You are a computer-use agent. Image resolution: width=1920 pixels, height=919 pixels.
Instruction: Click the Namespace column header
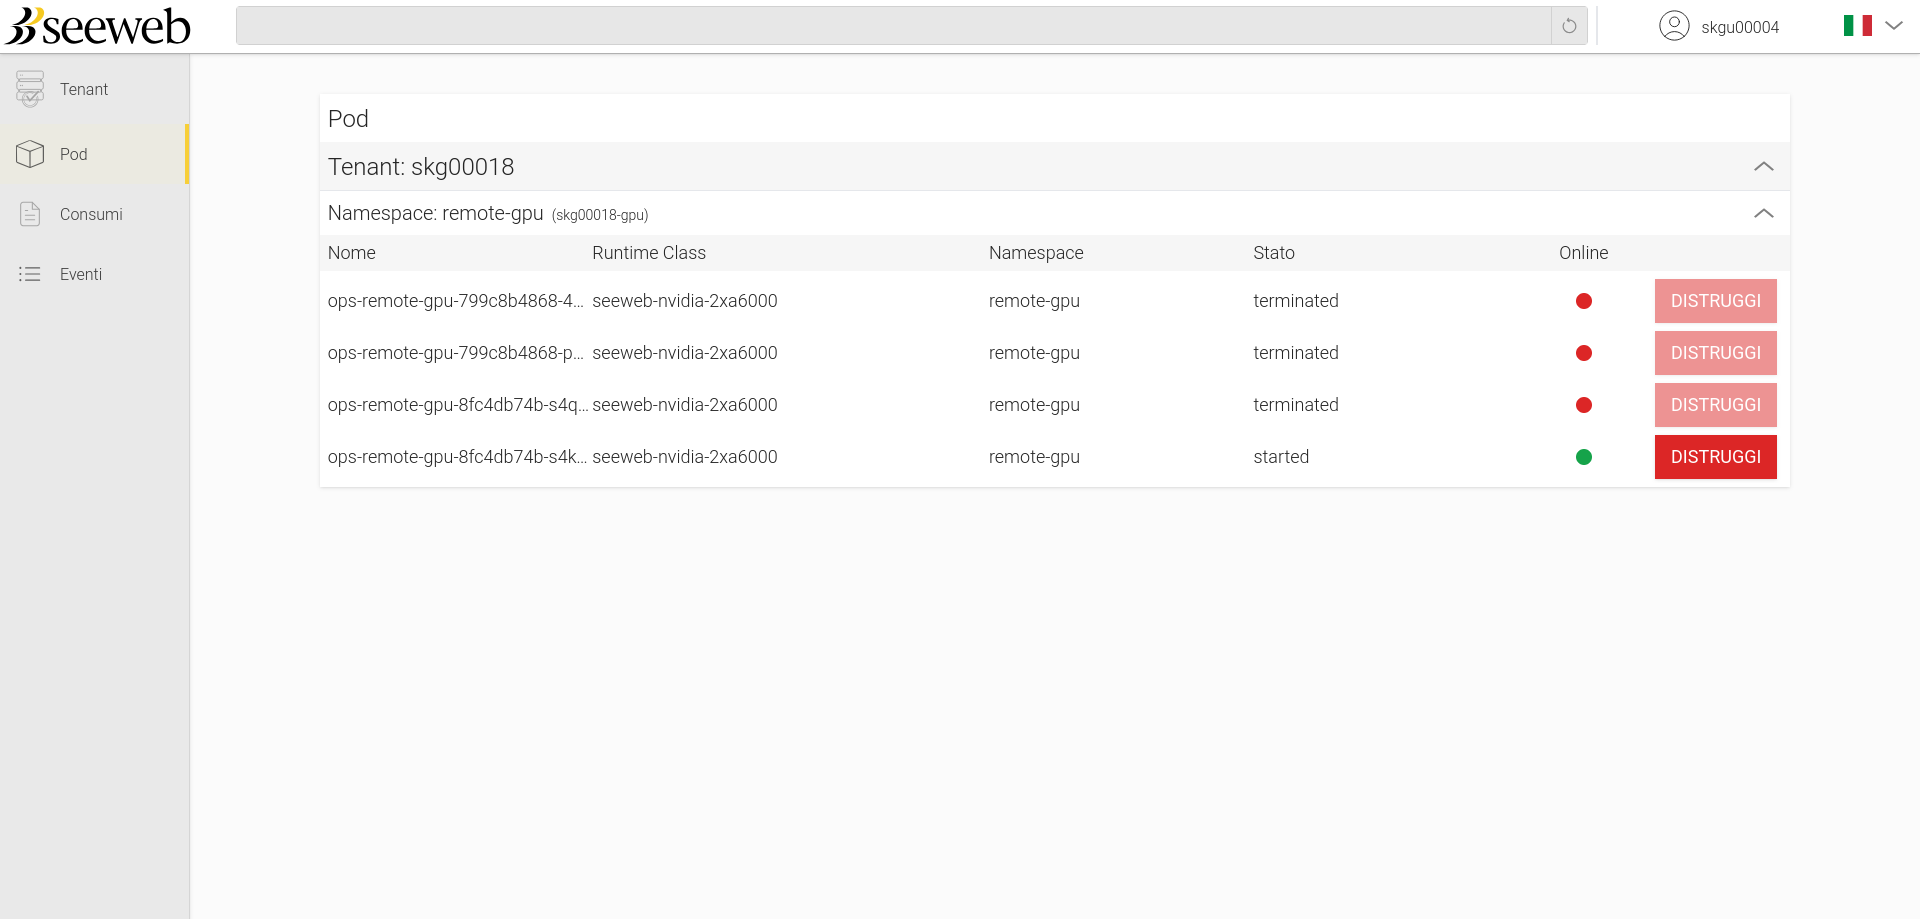click(1036, 253)
